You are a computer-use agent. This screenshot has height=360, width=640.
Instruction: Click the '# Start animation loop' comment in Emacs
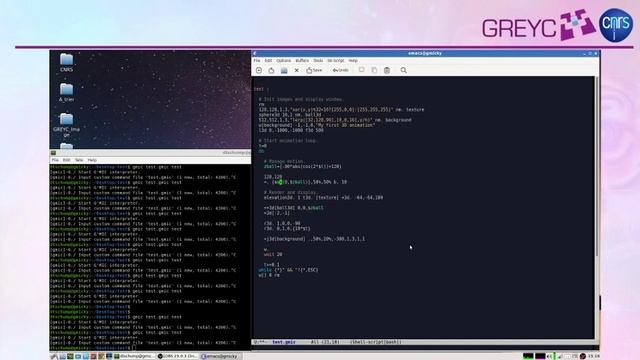(288, 140)
